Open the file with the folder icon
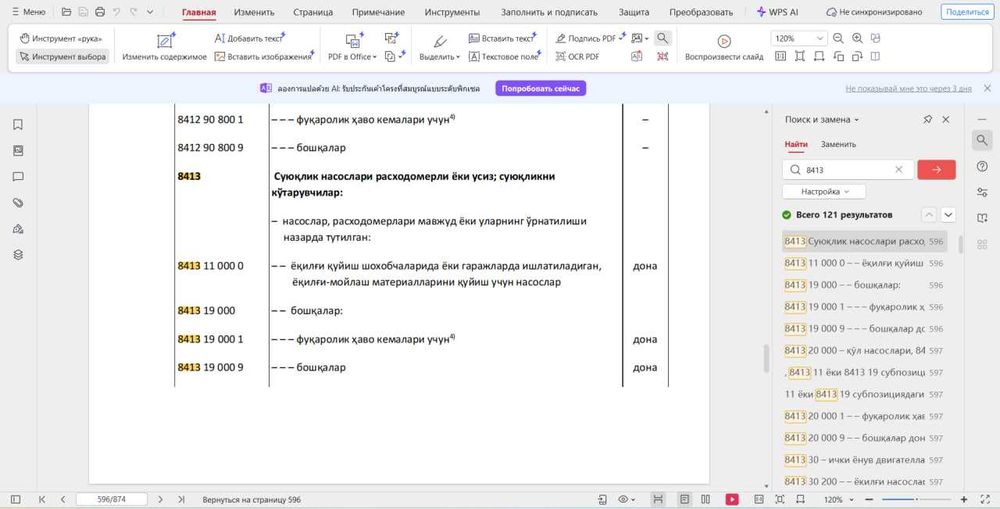 pyautogui.click(x=66, y=12)
